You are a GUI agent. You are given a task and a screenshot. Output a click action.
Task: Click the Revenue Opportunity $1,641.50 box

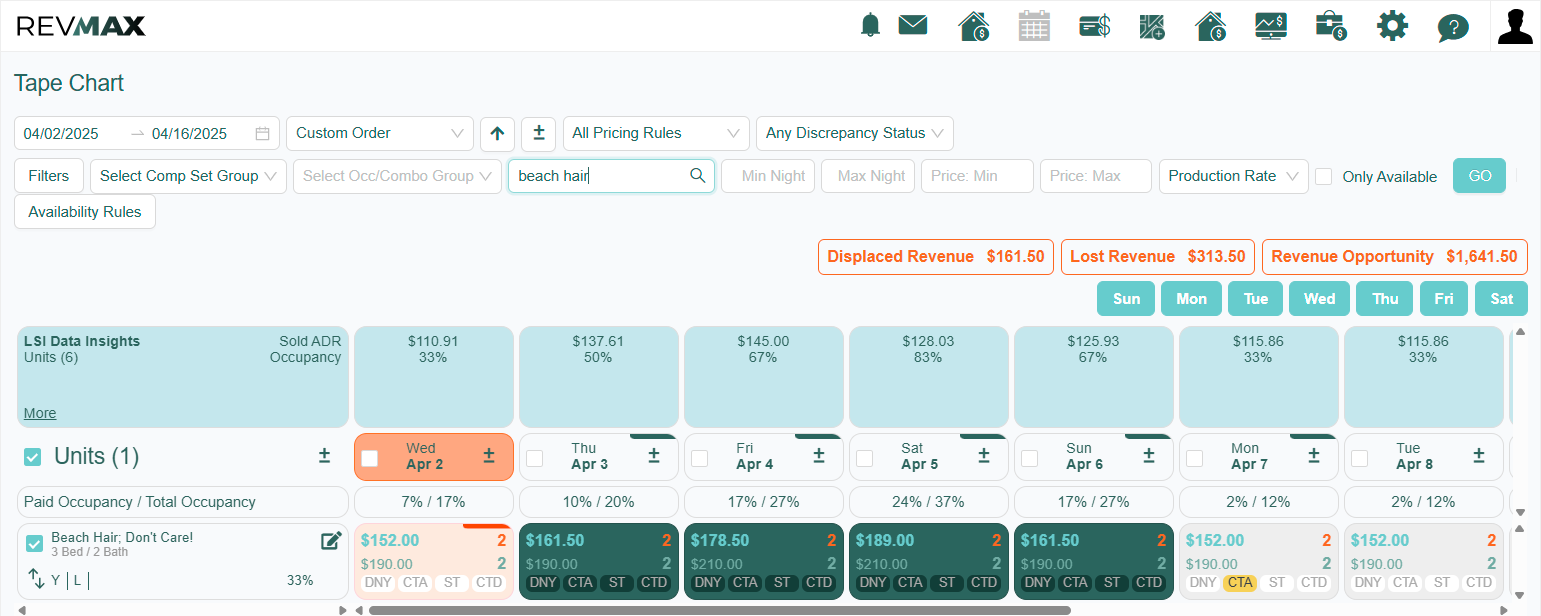click(x=1395, y=257)
